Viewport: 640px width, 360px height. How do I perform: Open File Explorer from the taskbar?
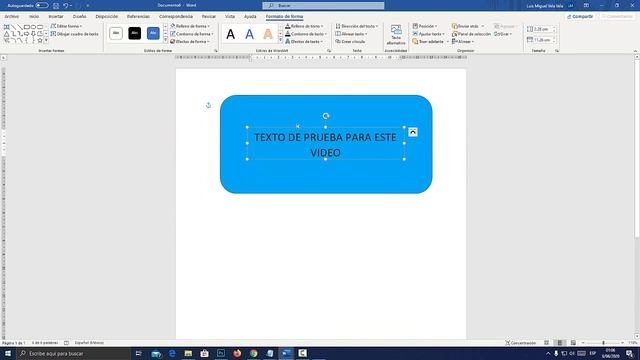click(x=188, y=353)
